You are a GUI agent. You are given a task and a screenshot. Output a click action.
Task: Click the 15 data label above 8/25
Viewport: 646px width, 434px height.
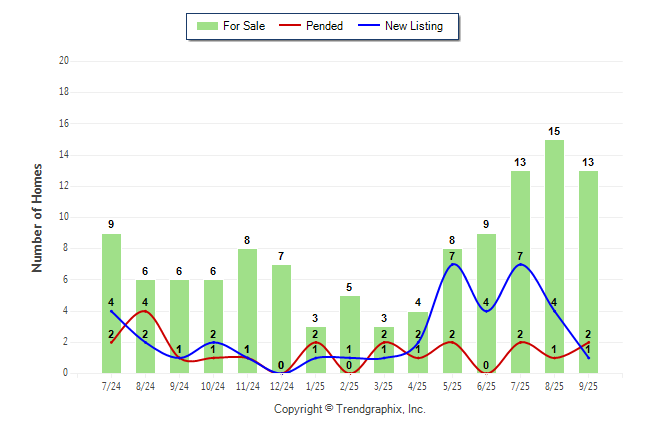[554, 131]
